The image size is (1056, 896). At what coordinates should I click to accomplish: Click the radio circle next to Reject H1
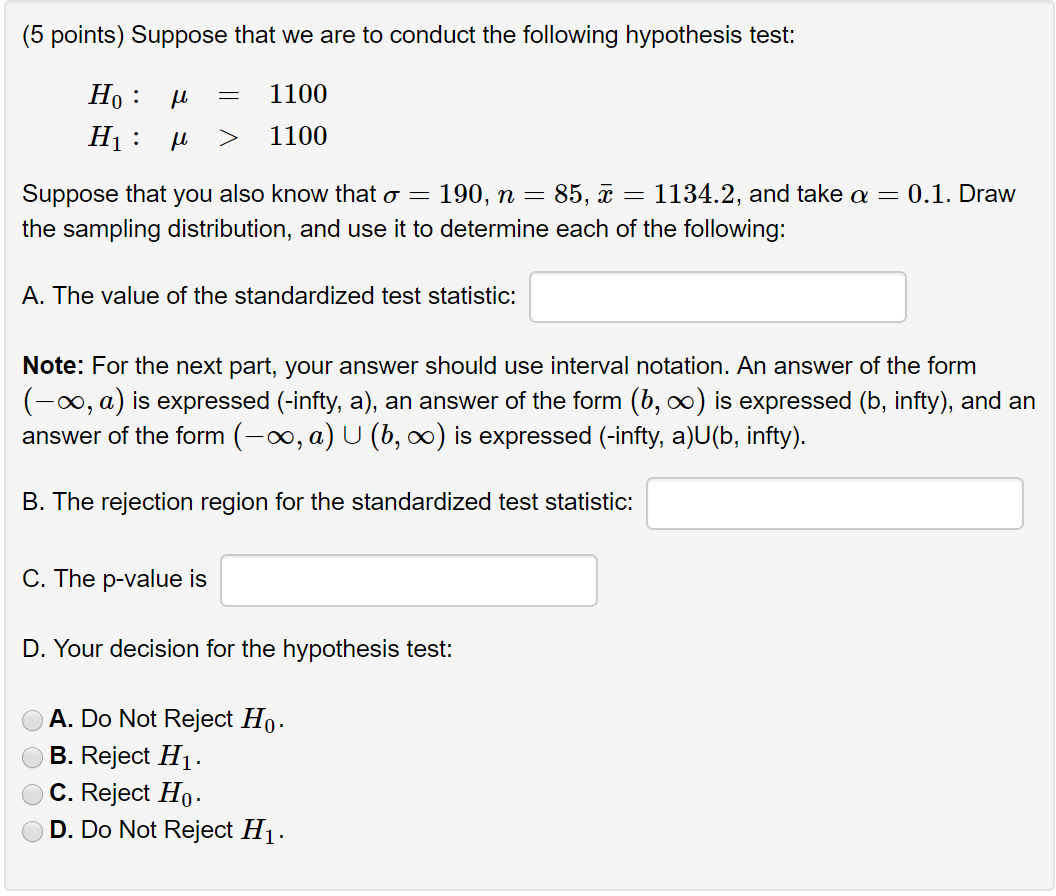pos(31,757)
